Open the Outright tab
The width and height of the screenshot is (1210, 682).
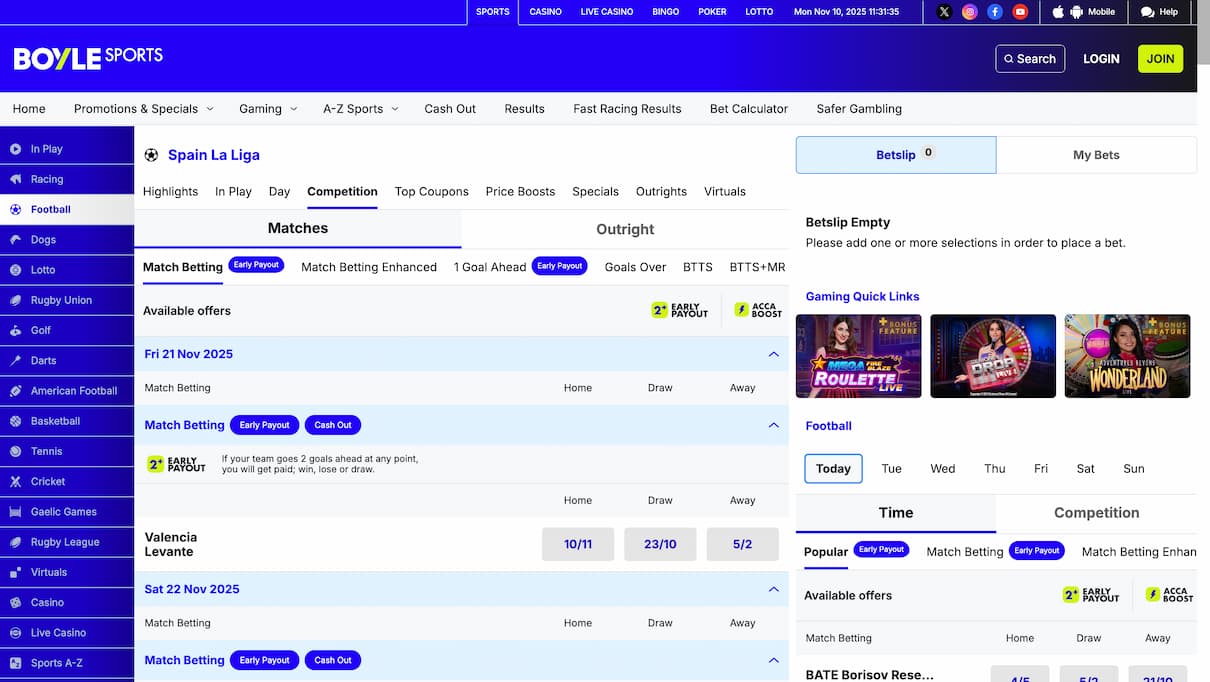coord(625,229)
